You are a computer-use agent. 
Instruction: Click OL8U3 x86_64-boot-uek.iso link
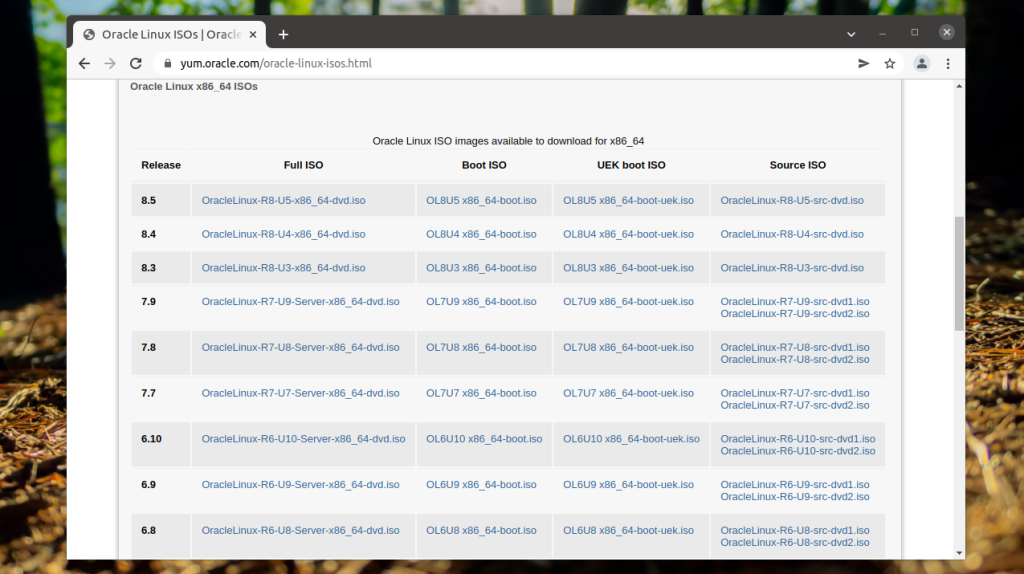[628, 268]
